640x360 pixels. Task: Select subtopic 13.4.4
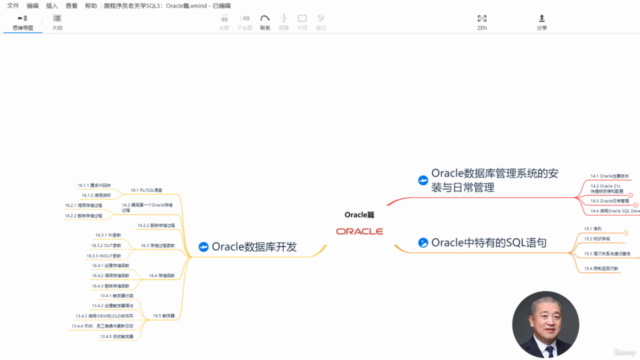[102, 326]
